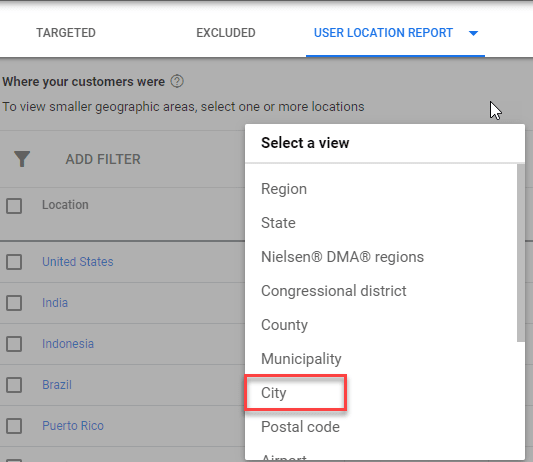Click the view list scrollbar thumb
This screenshot has width=533, height=462.
521,253
